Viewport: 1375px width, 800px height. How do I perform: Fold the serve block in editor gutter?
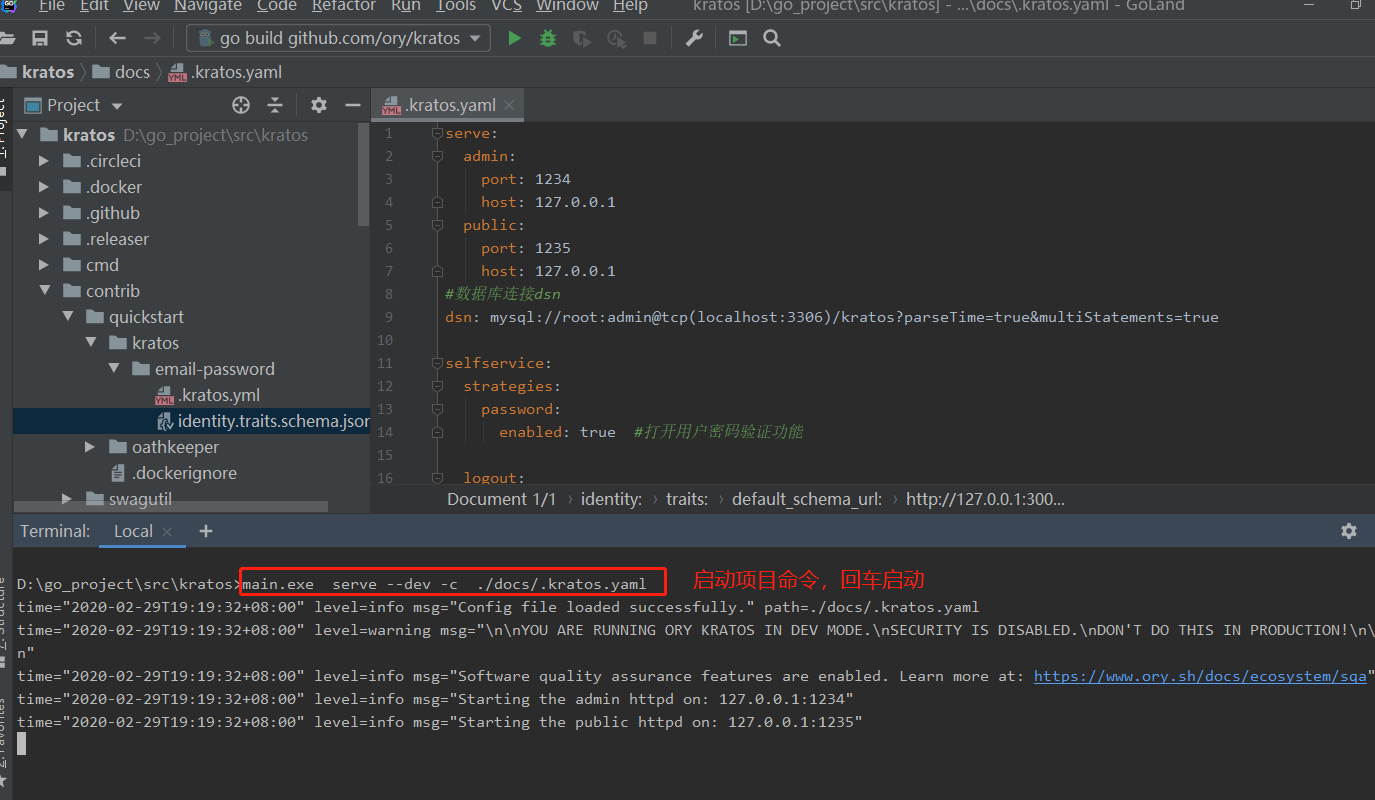point(436,133)
